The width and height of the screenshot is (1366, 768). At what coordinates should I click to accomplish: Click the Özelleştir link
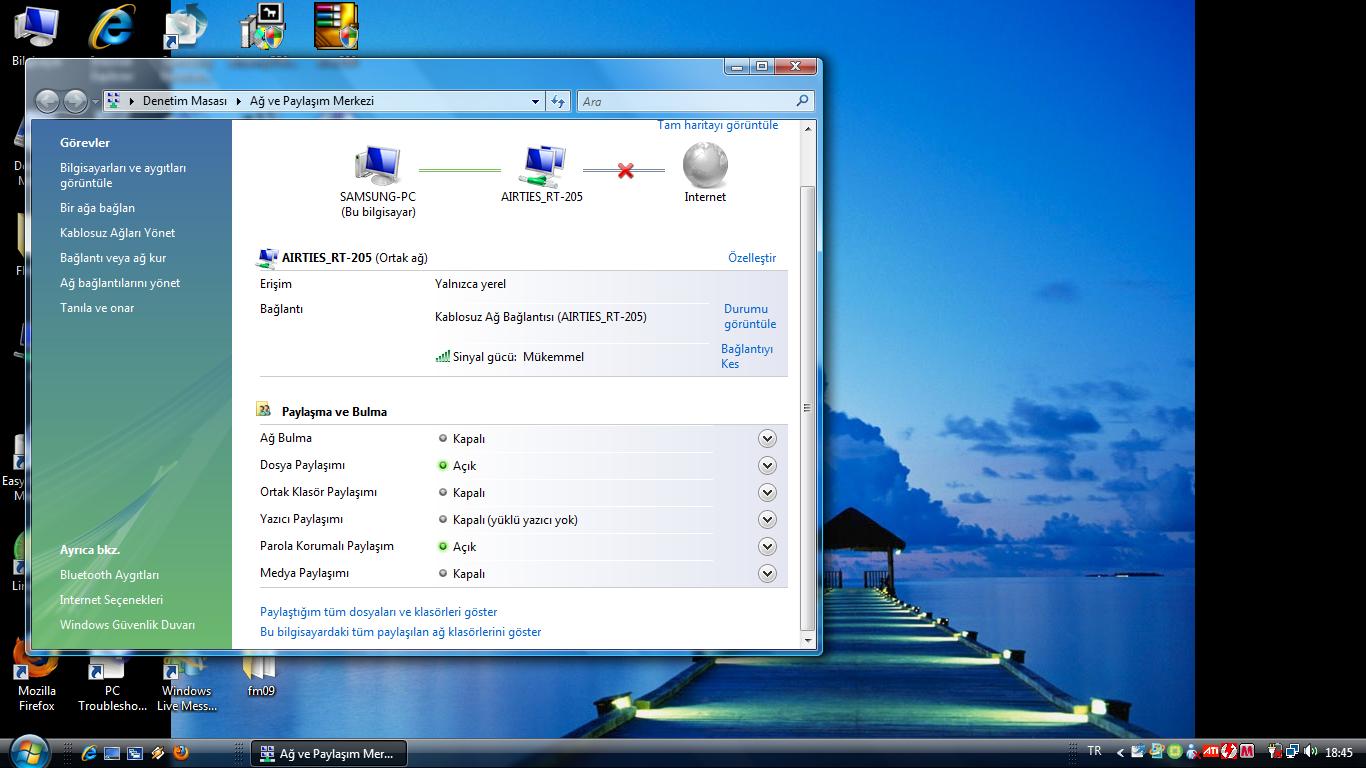tap(751, 258)
